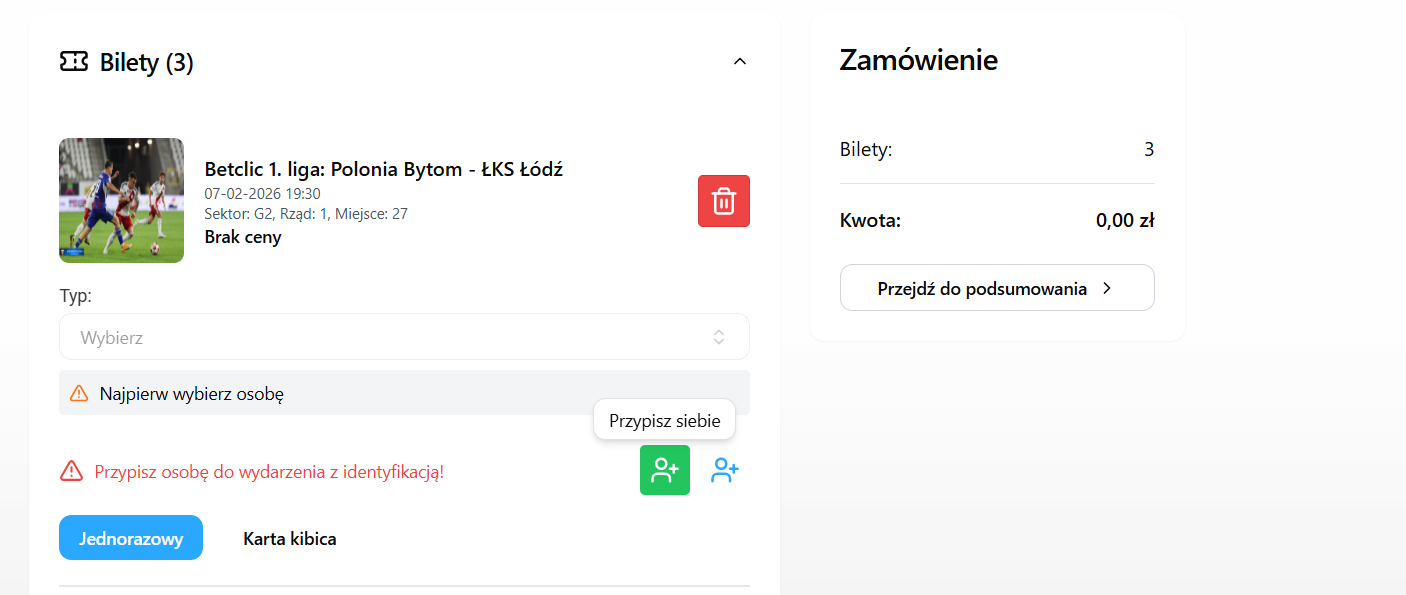The height and width of the screenshot is (595, 1406).
Task: Click the Najpierw wybierz osobę notice
Action: pos(192,394)
